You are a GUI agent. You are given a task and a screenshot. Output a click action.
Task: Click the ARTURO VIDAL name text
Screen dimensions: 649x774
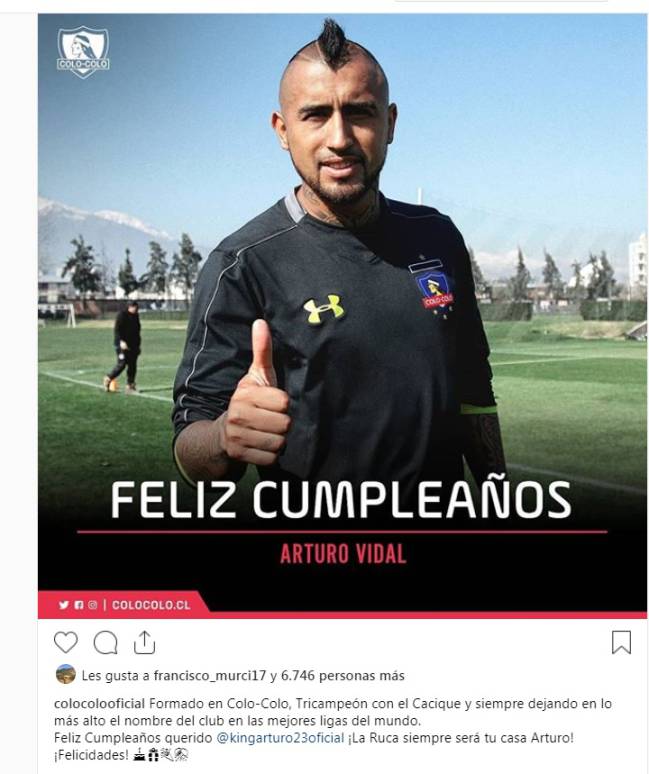click(343, 554)
